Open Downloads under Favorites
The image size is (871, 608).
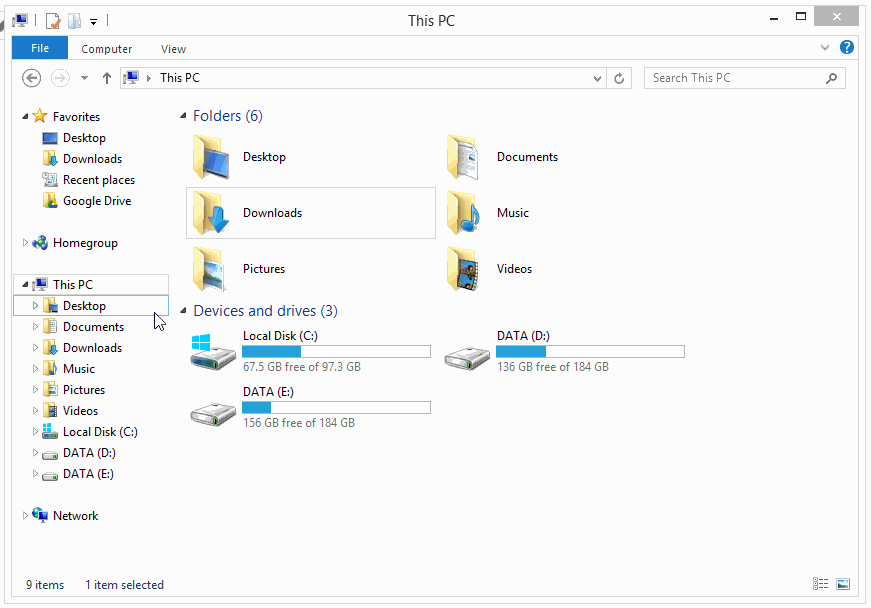(92, 159)
